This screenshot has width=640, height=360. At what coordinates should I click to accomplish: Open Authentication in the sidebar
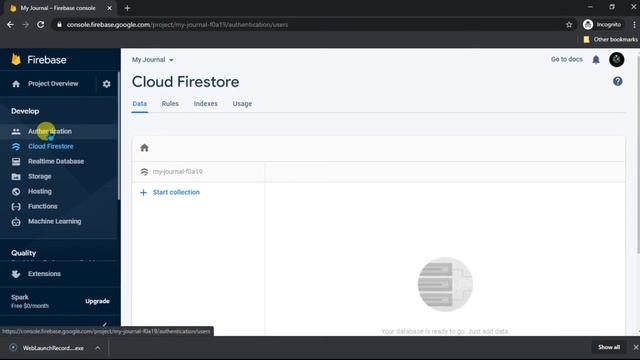click(50, 131)
